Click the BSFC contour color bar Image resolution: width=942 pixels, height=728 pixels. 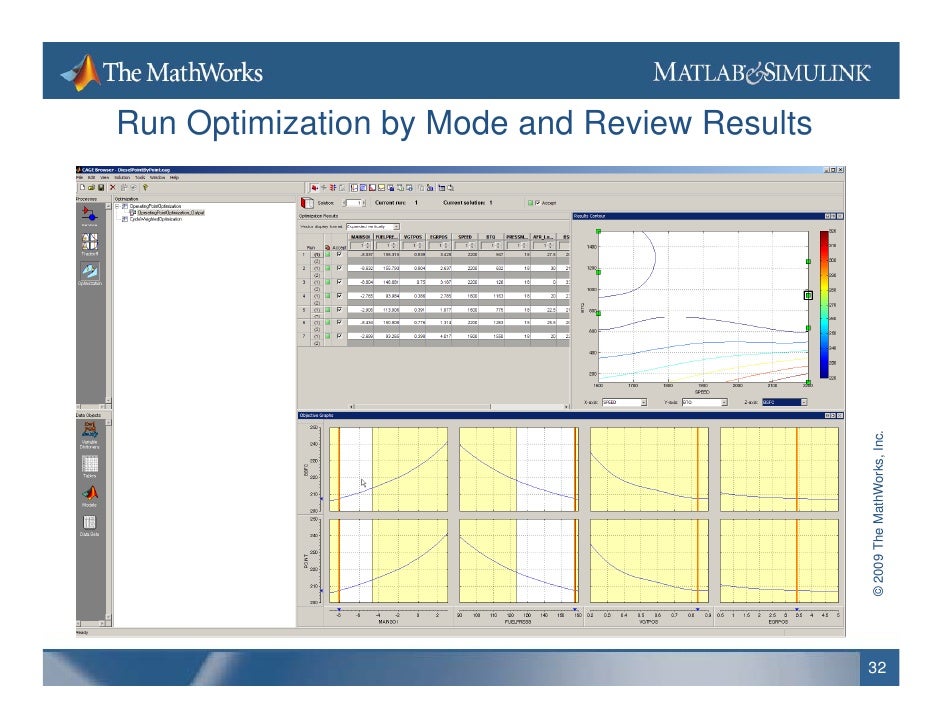tap(824, 305)
